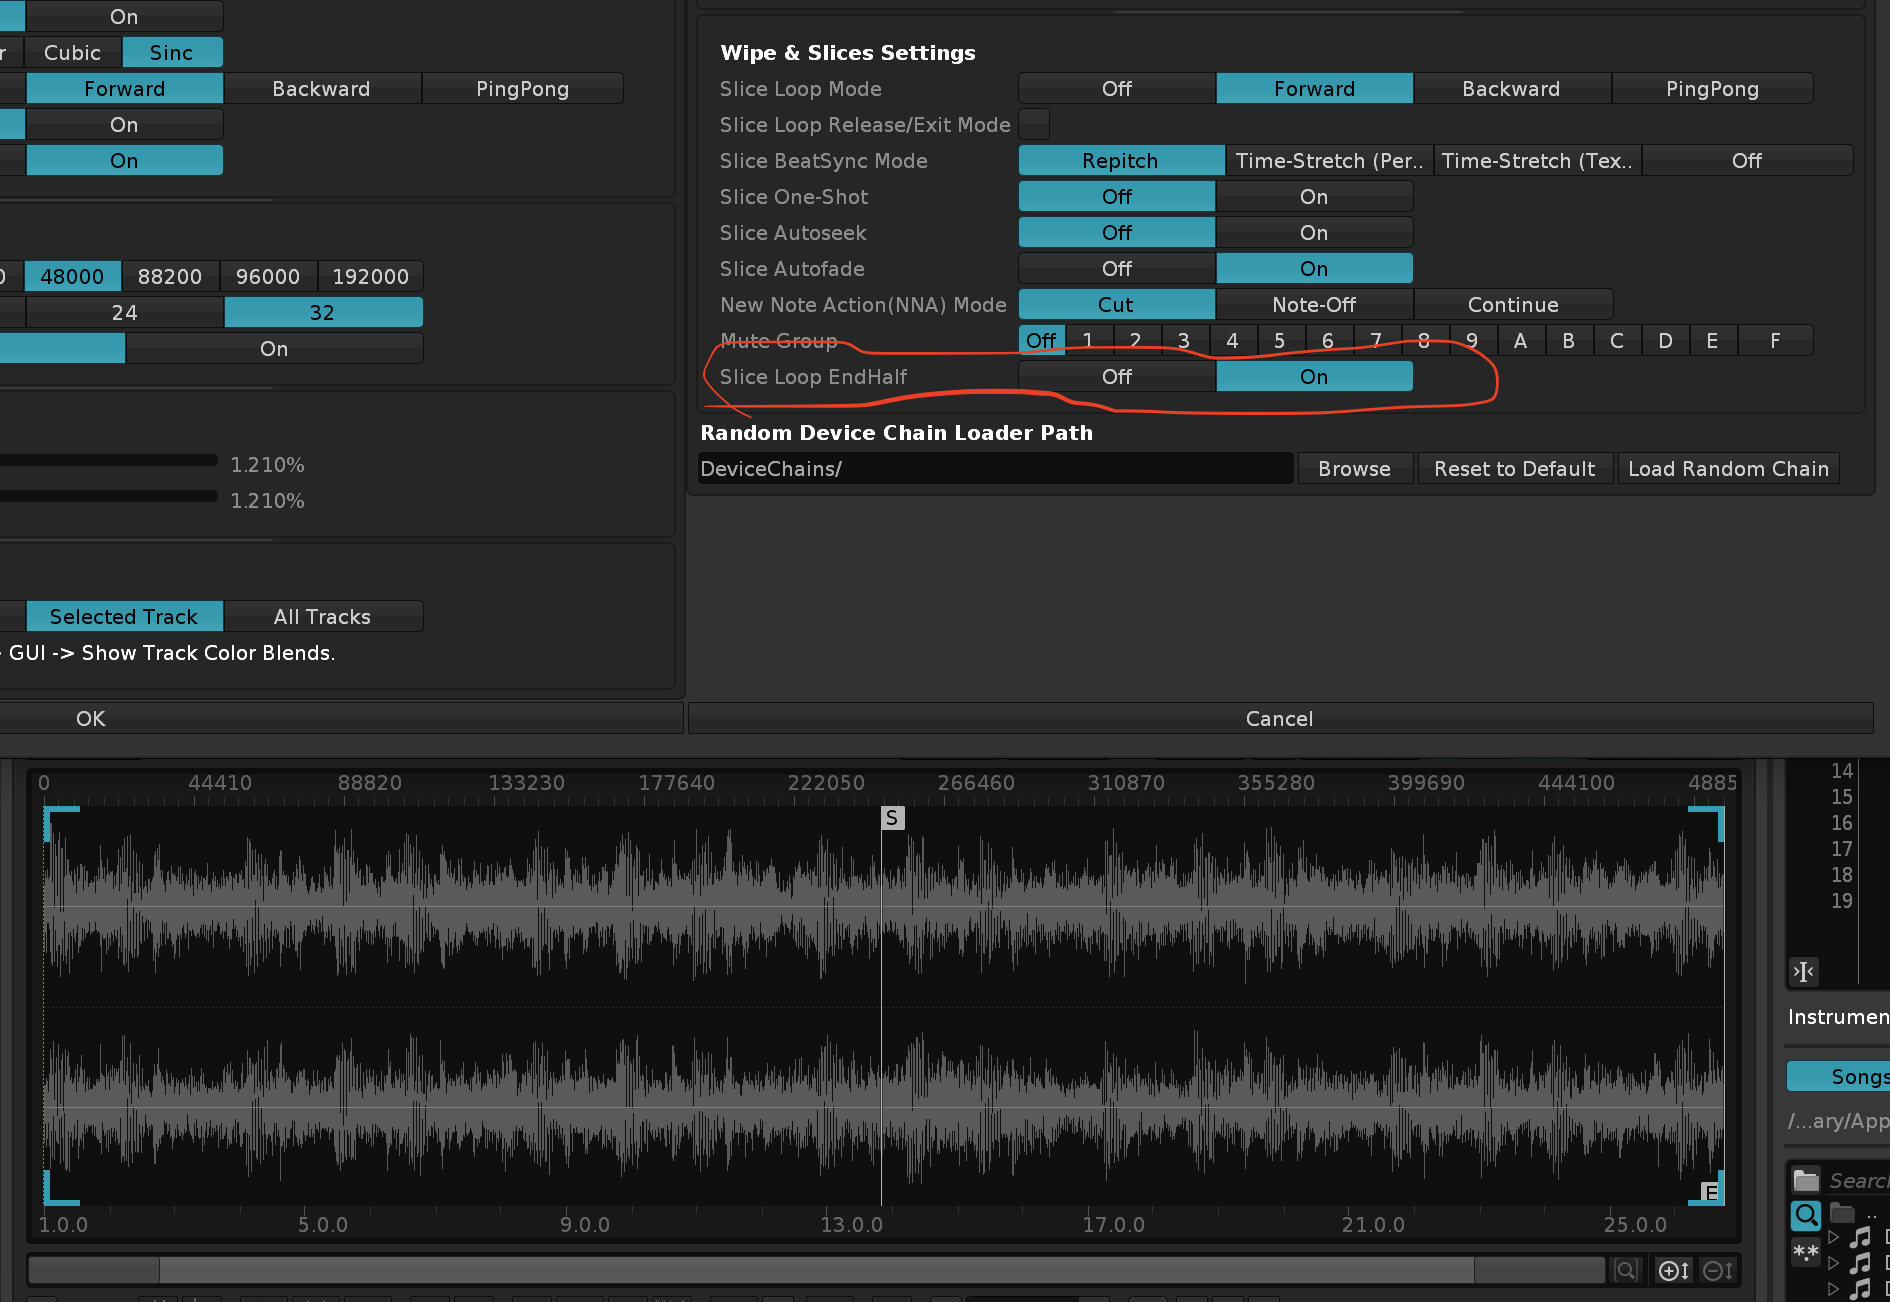
Task: Click the collapse cursor icon above Instruments
Action: 1803,971
